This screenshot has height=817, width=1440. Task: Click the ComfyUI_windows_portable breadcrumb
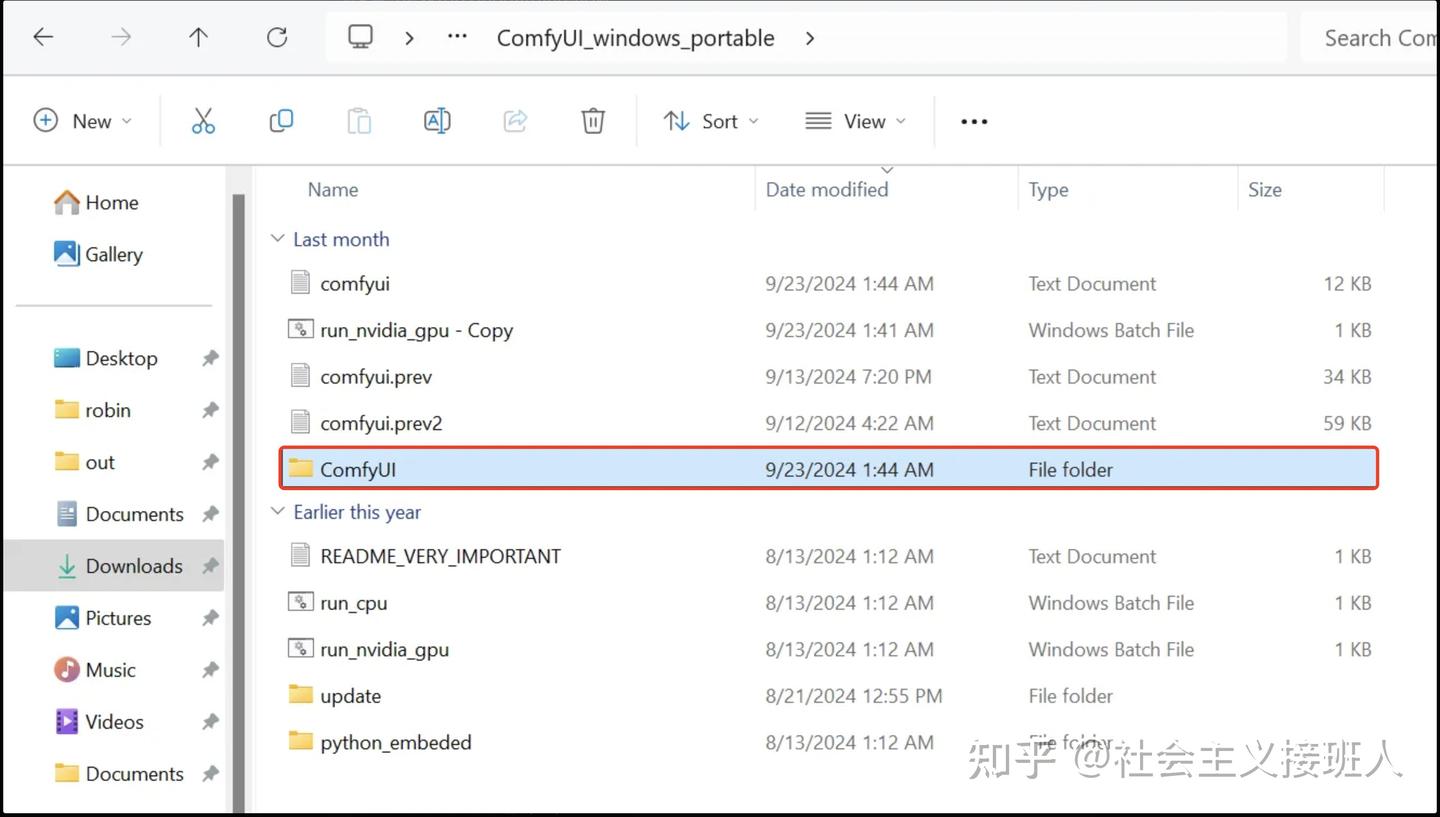pyautogui.click(x=634, y=37)
